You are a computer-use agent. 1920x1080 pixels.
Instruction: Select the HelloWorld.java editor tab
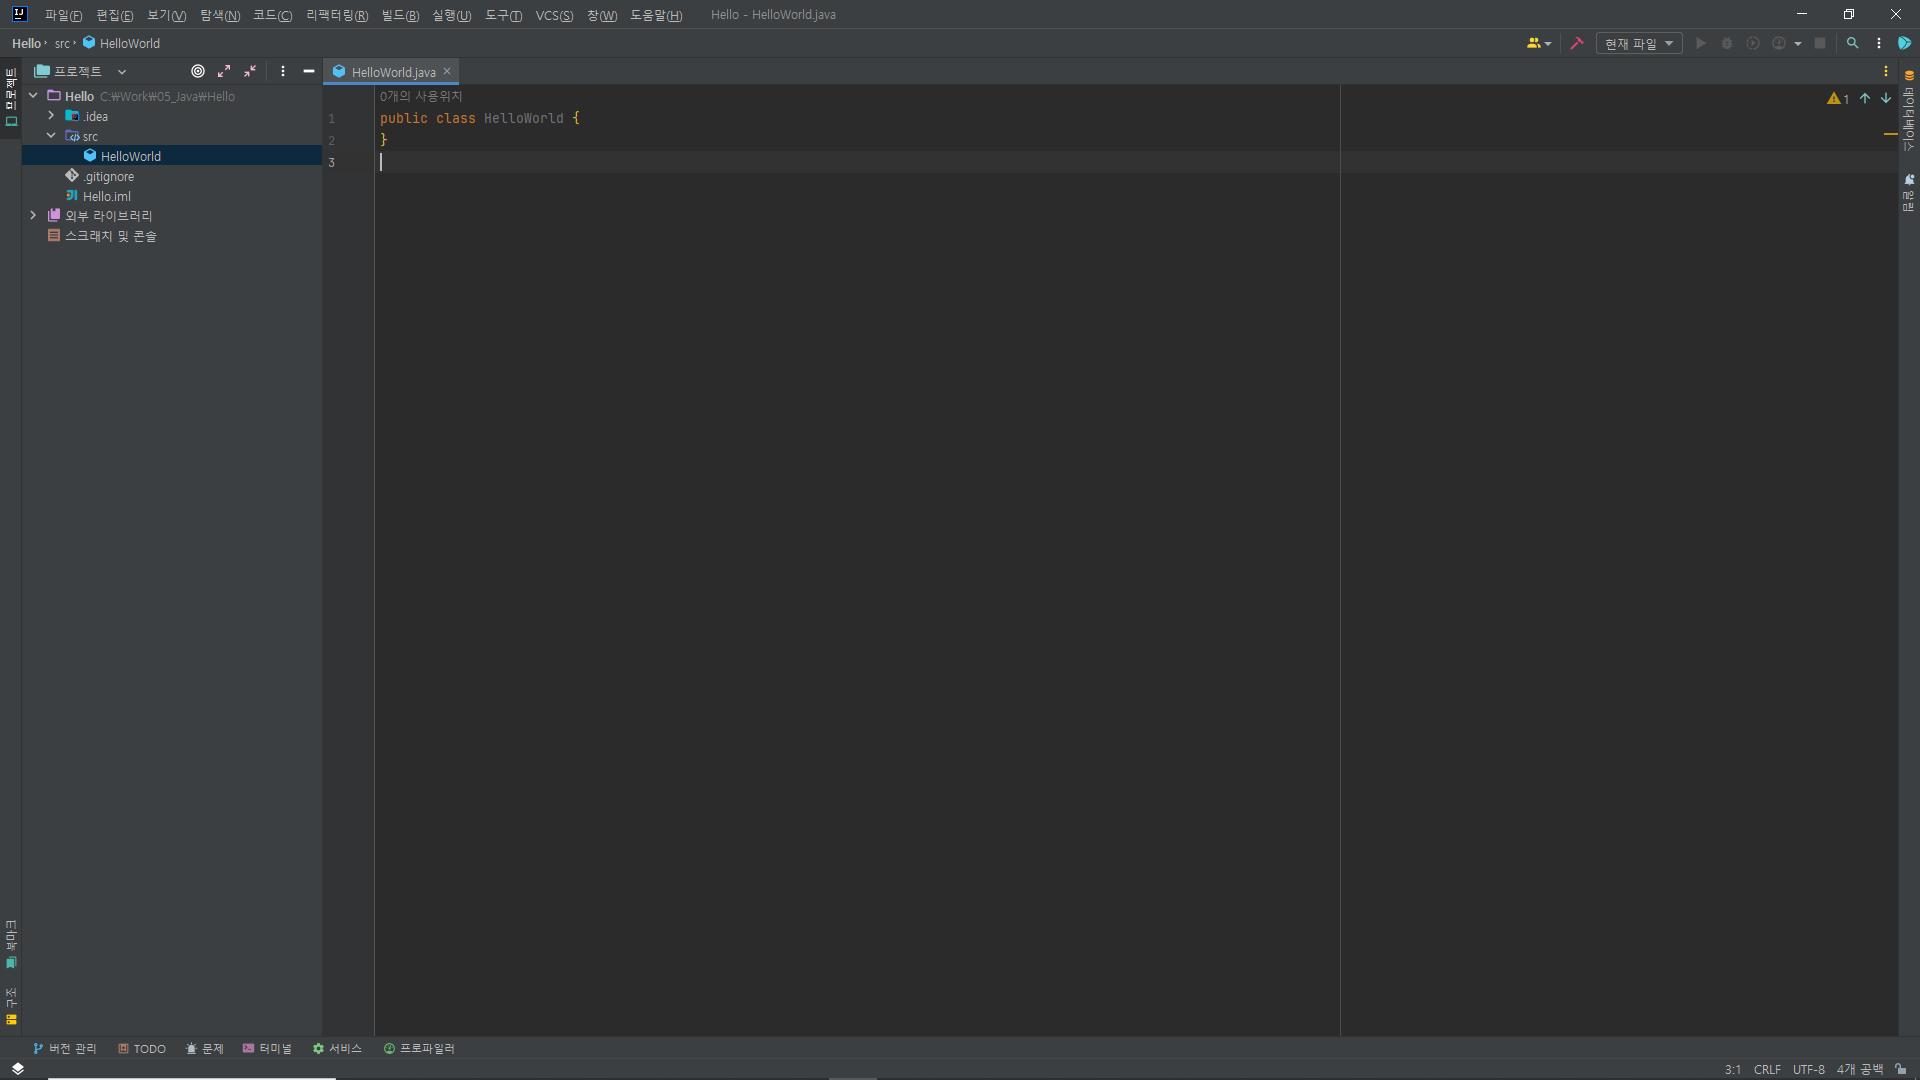tap(392, 72)
